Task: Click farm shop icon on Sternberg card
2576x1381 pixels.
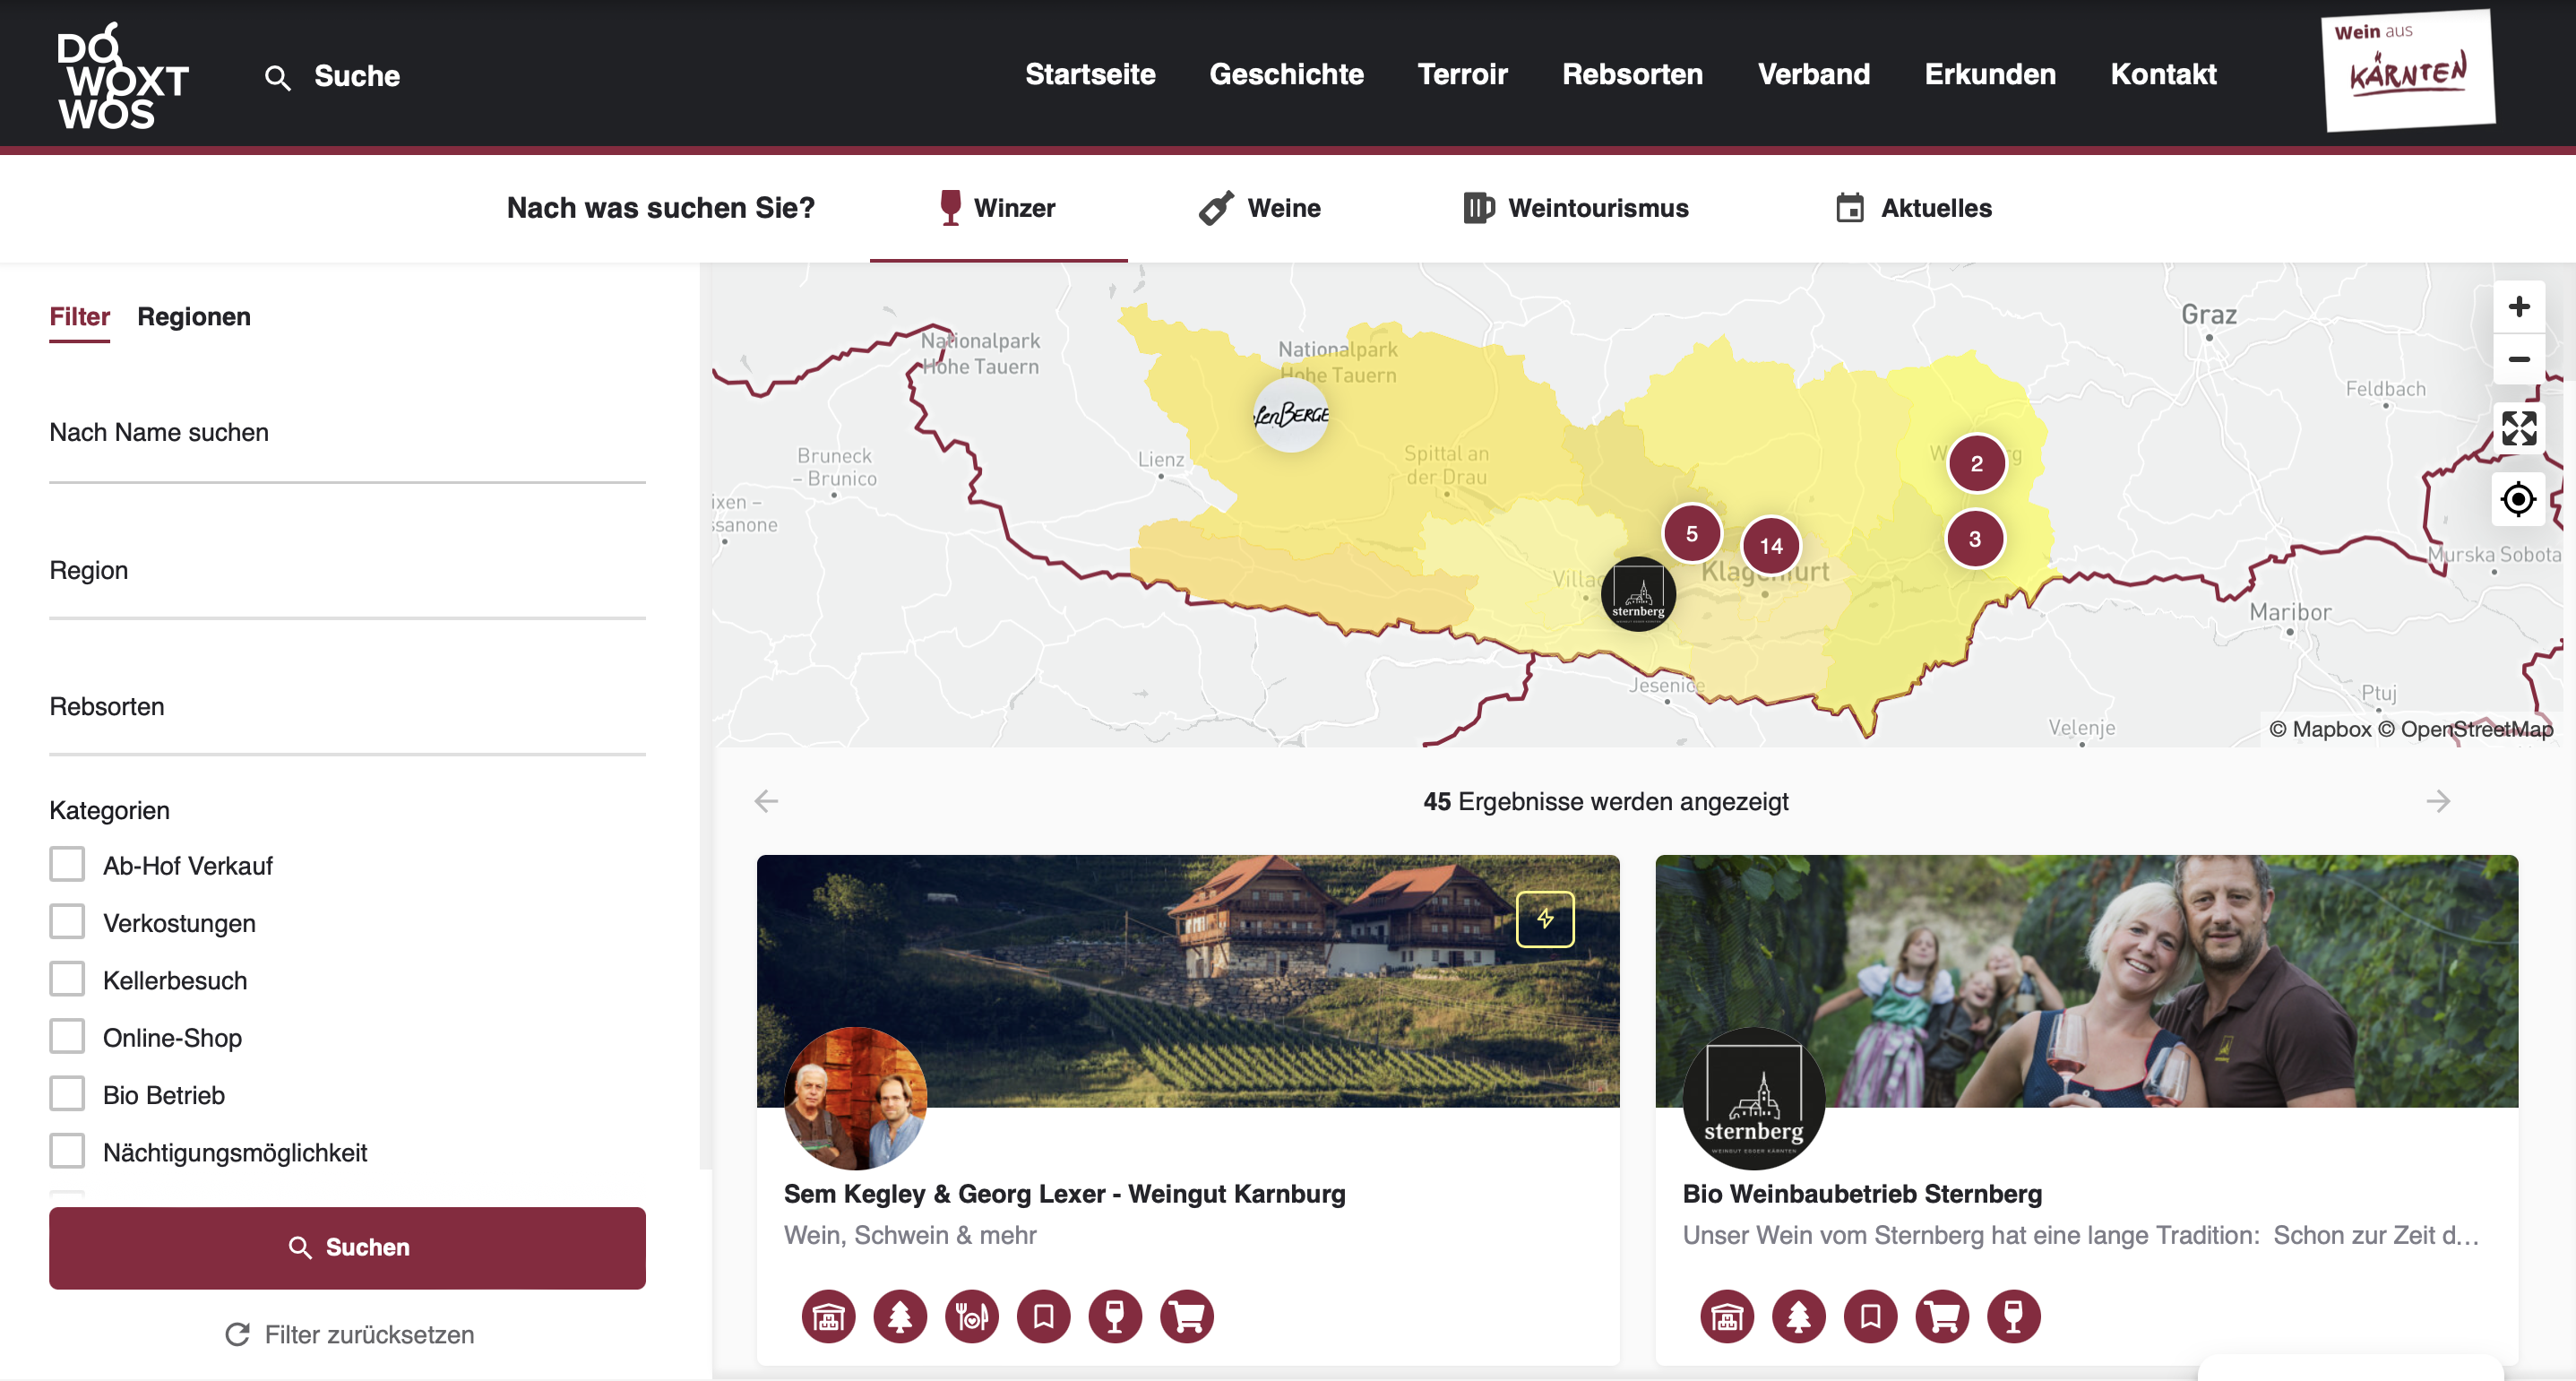Action: (1727, 1316)
